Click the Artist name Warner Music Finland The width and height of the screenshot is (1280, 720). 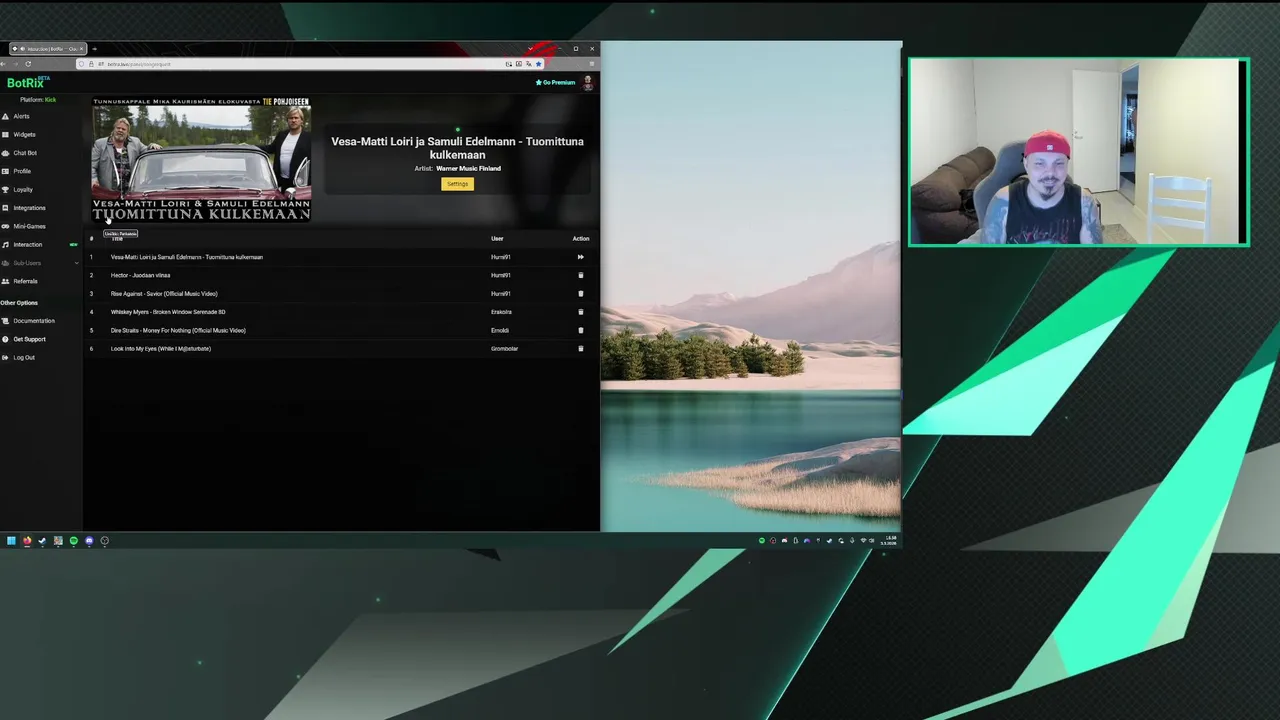(468, 168)
